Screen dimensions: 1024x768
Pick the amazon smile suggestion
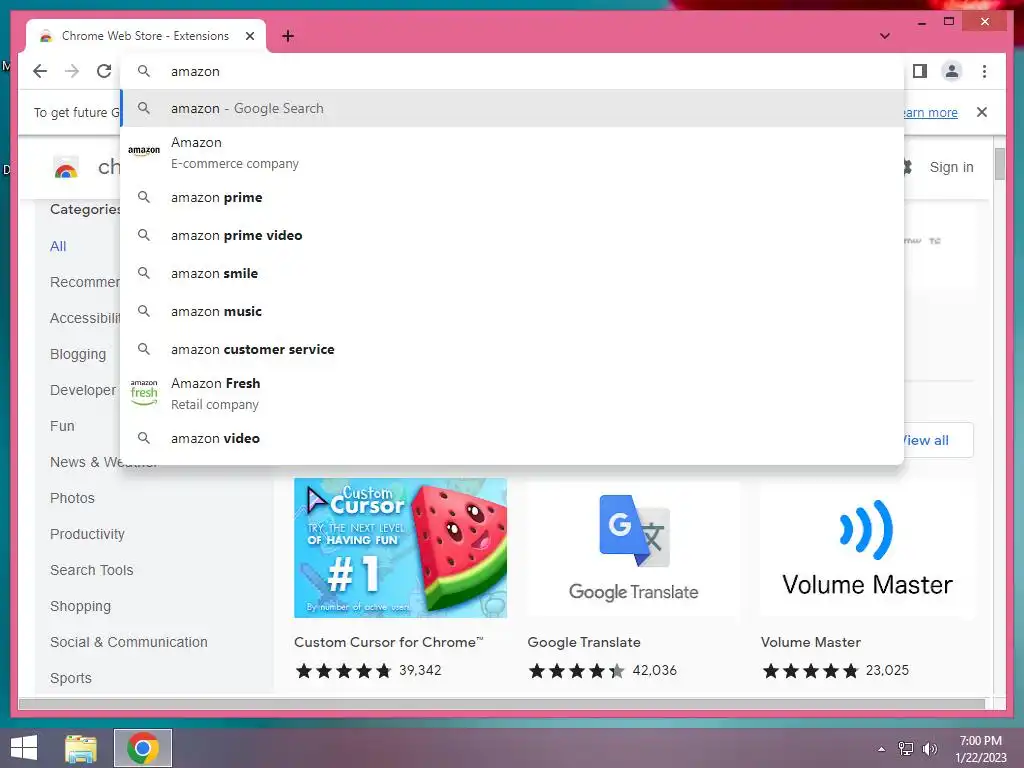click(512, 273)
